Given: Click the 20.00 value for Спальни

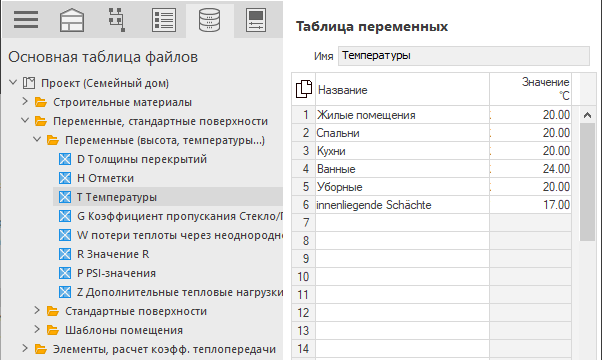Looking at the screenshot, I should 531,133.
